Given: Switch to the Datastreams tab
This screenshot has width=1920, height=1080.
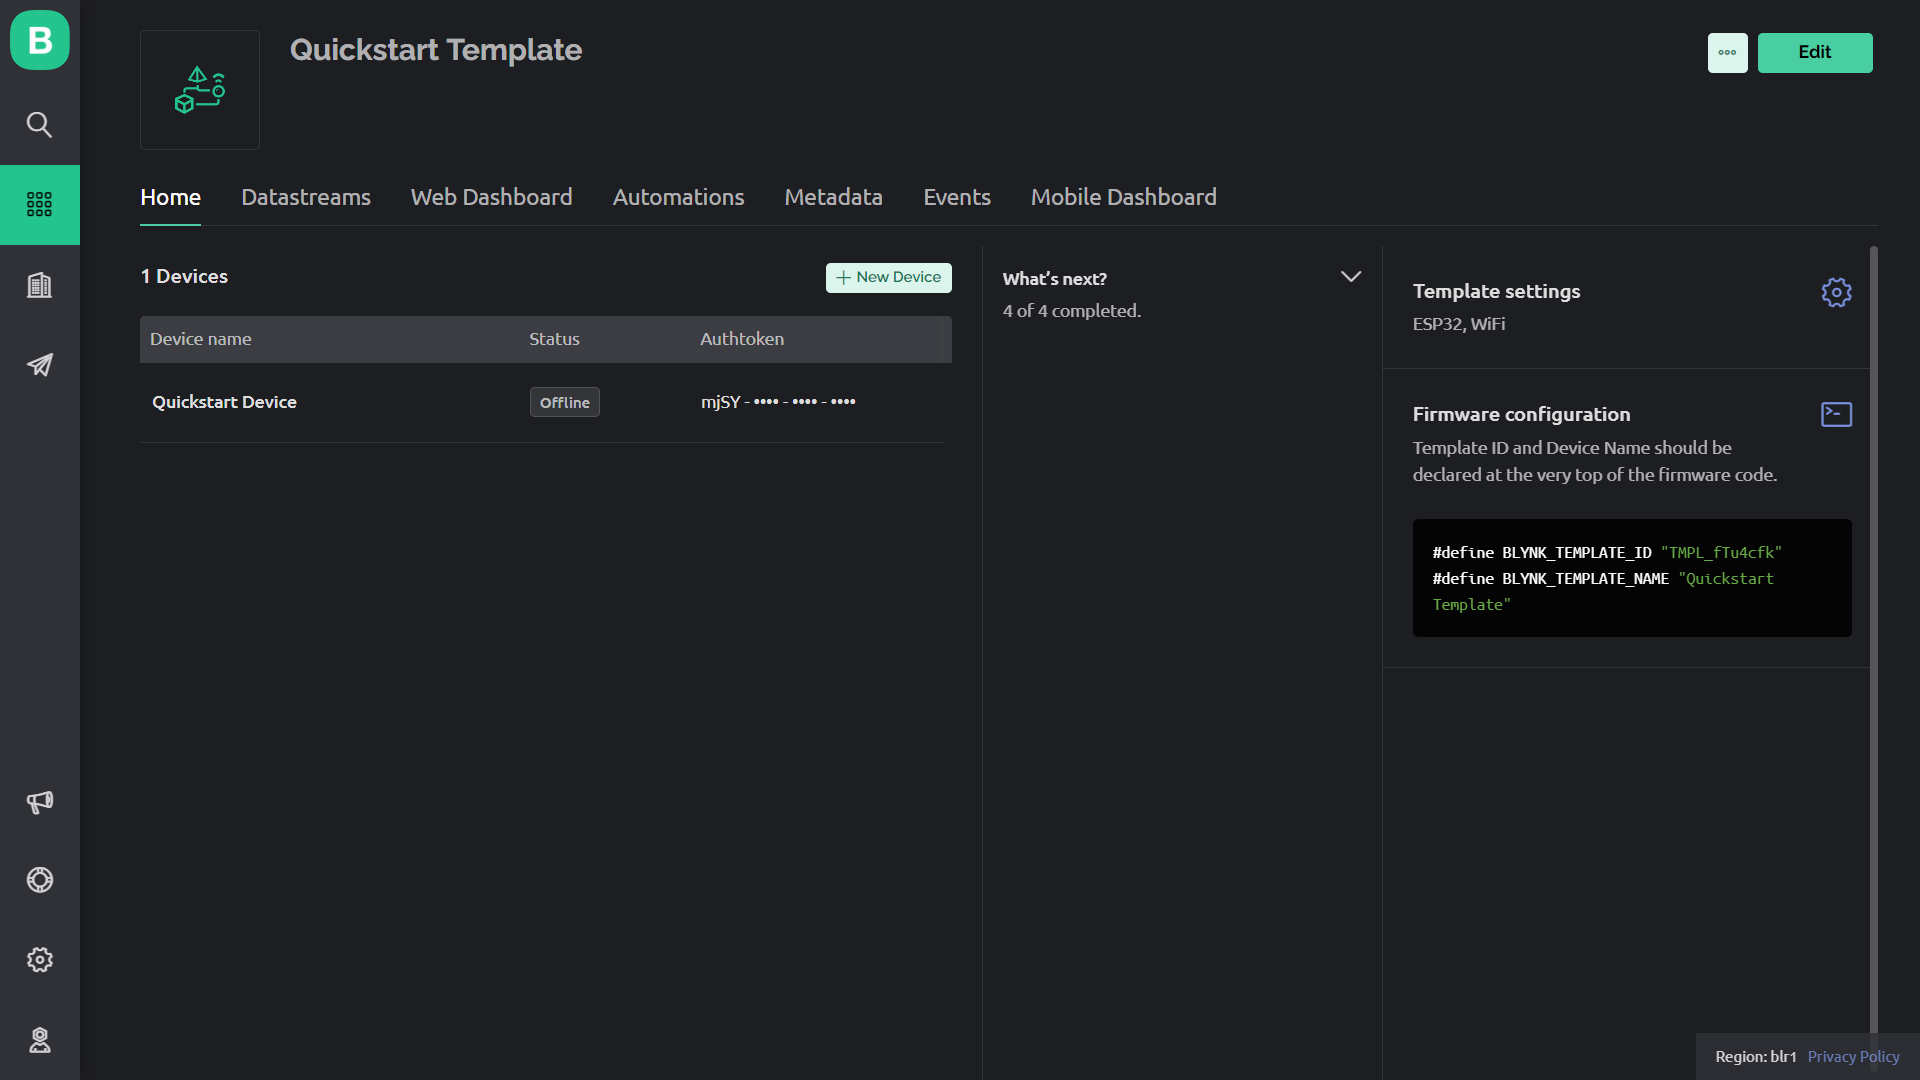Looking at the screenshot, I should tap(306, 197).
